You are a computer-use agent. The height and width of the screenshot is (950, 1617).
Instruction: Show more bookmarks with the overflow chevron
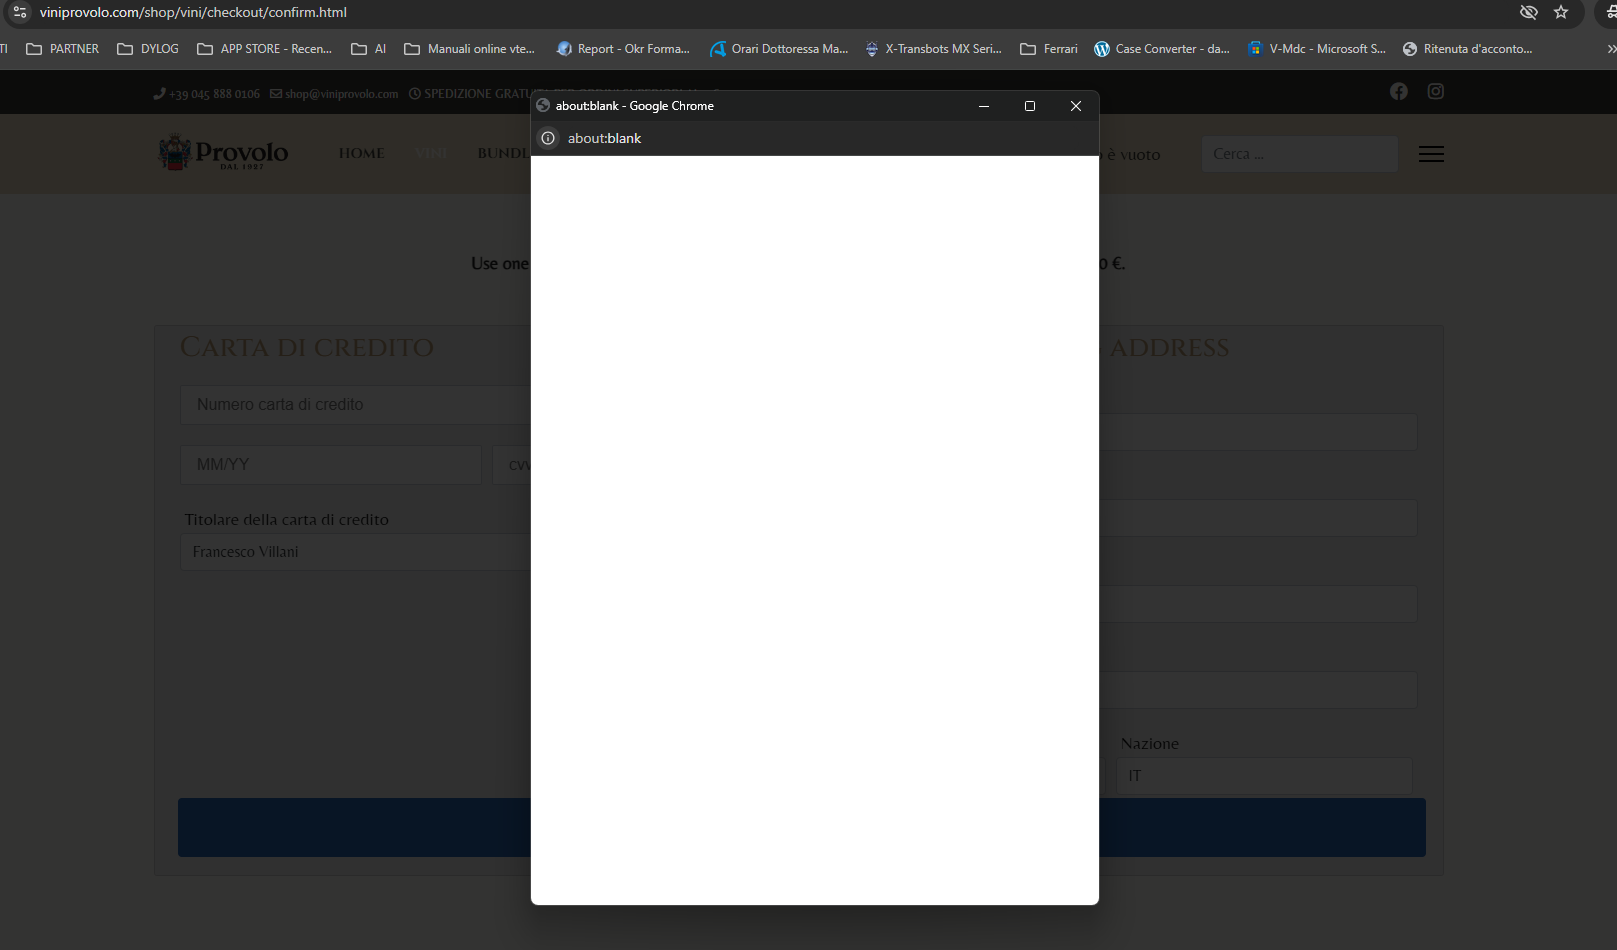(1610, 49)
